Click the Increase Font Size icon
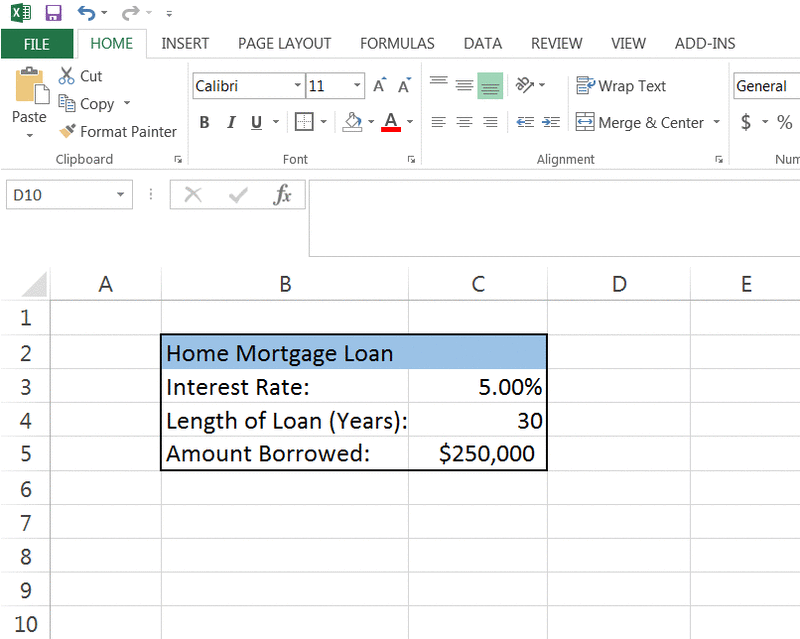The width and height of the screenshot is (800, 639). coord(378,86)
